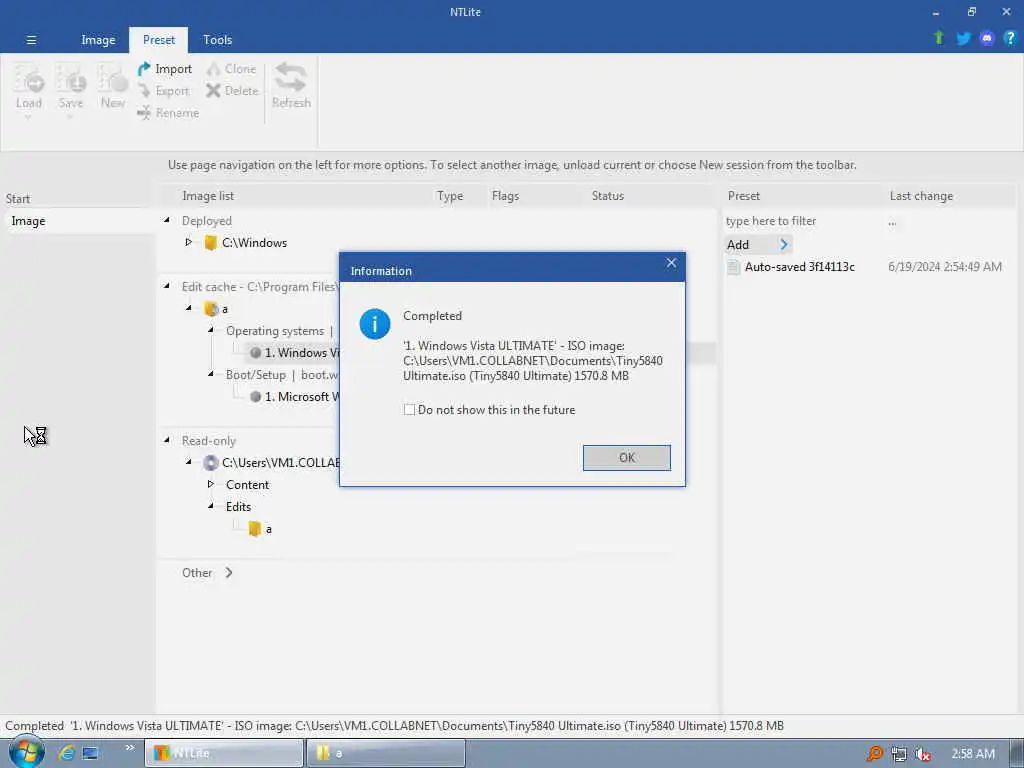Click the Flags column header
1024x768 pixels.
click(x=505, y=196)
